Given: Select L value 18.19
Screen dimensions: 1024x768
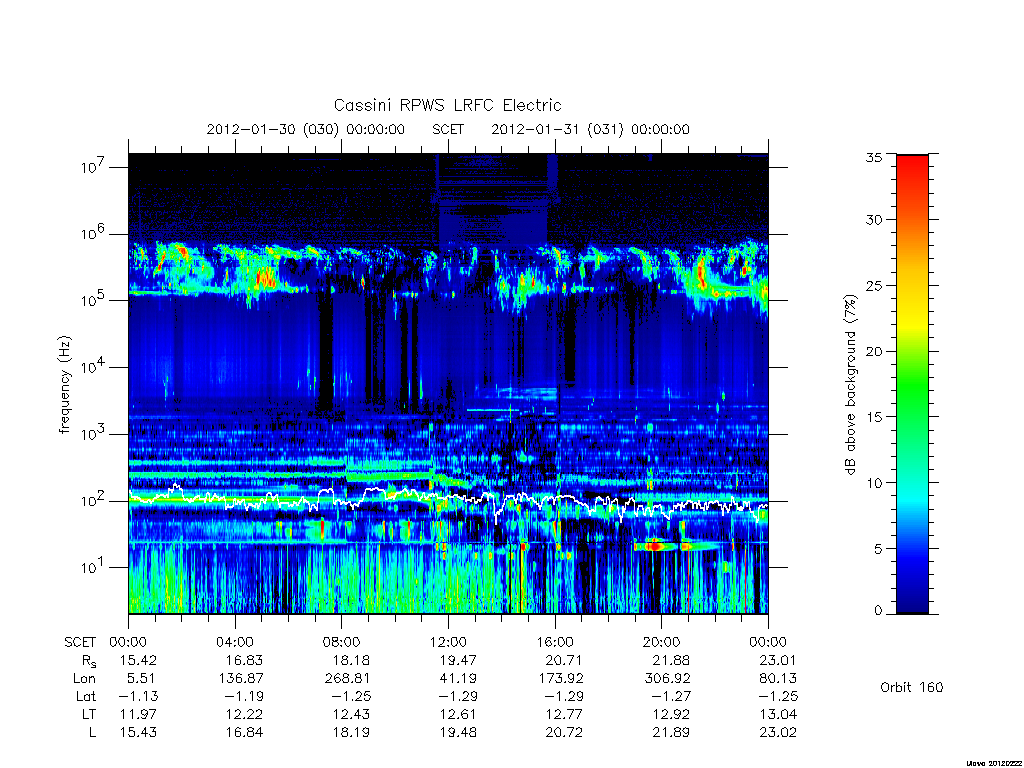Looking at the screenshot, I should (351, 733).
